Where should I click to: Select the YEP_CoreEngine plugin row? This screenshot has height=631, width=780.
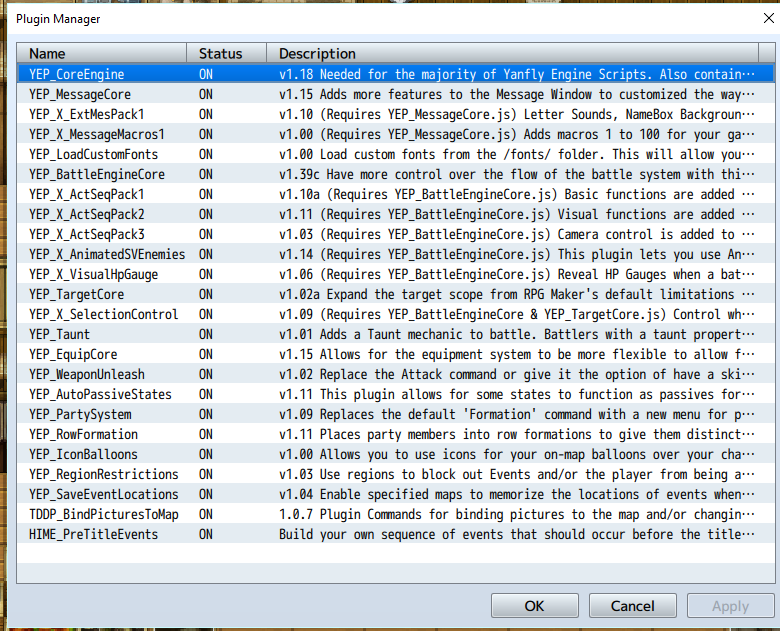[x=395, y=74]
